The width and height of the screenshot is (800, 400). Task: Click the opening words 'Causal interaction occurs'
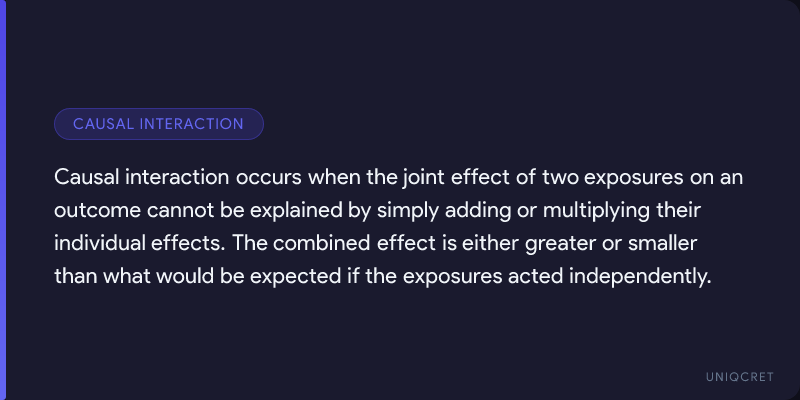155,178
